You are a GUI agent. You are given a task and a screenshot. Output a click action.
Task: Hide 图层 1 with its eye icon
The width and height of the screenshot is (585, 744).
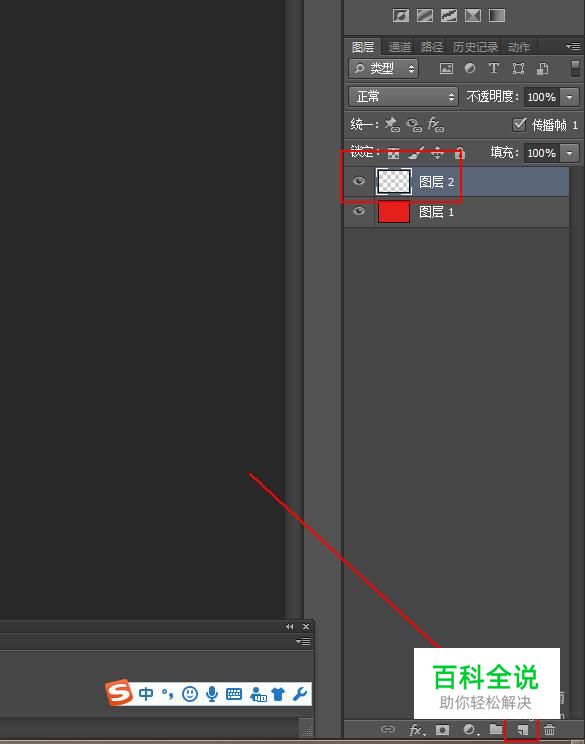pyautogui.click(x=359, y=211)
